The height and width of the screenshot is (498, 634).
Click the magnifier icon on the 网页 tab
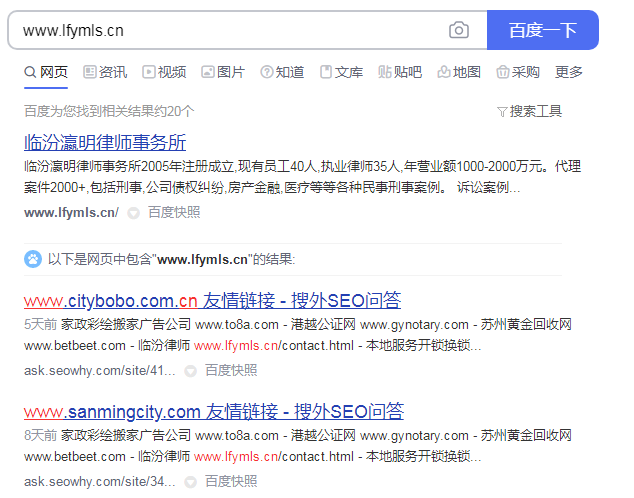[x=30, y=72]
